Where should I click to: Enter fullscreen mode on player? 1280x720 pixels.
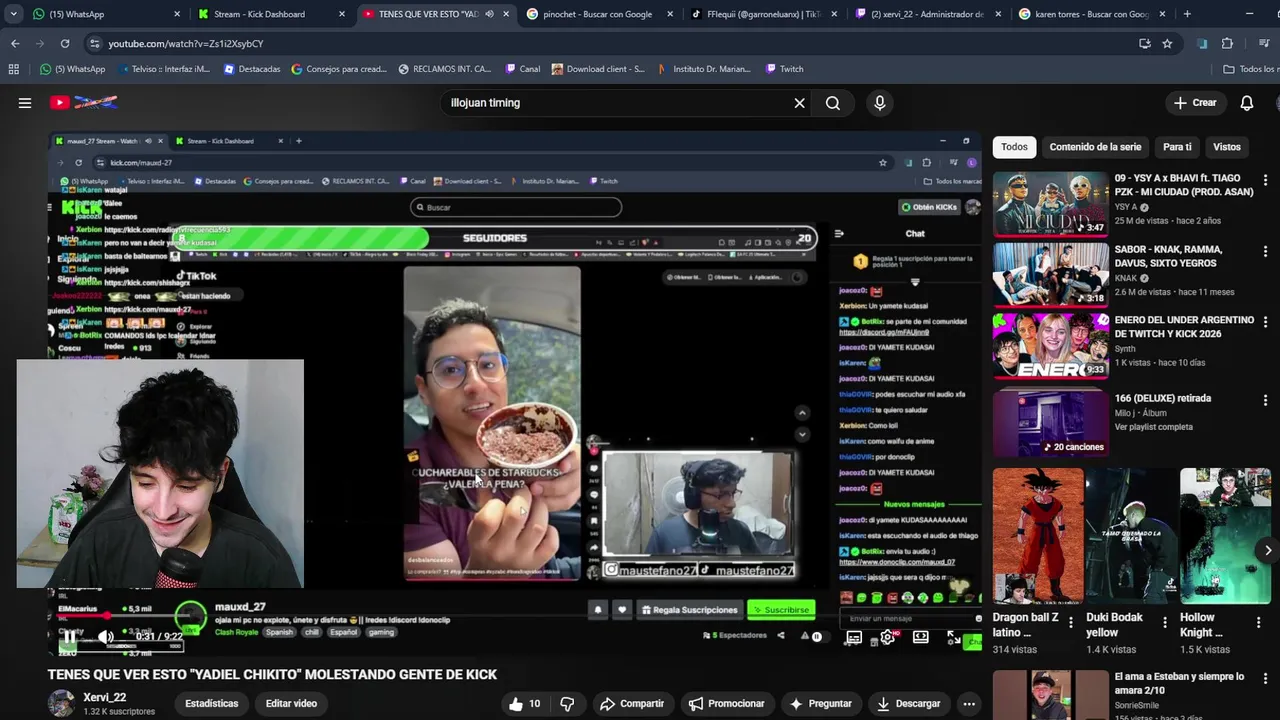pyautogui.click(x=954, y=637)
